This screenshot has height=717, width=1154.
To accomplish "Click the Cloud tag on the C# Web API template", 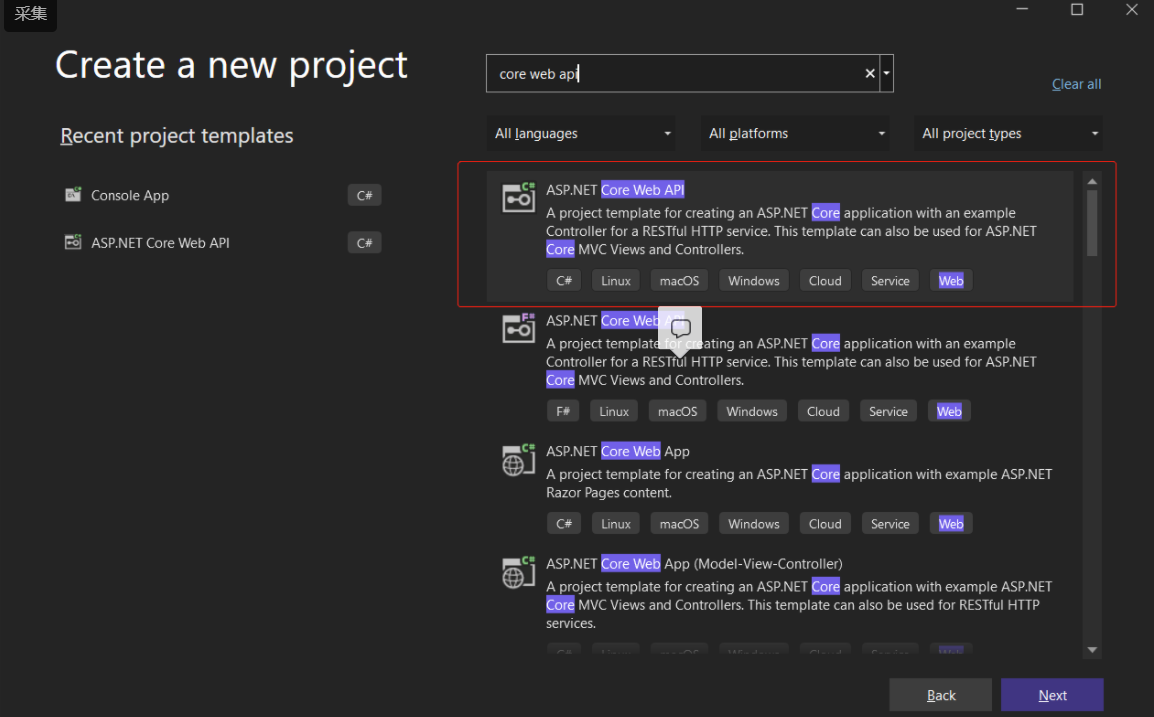I will pos(825,280).
